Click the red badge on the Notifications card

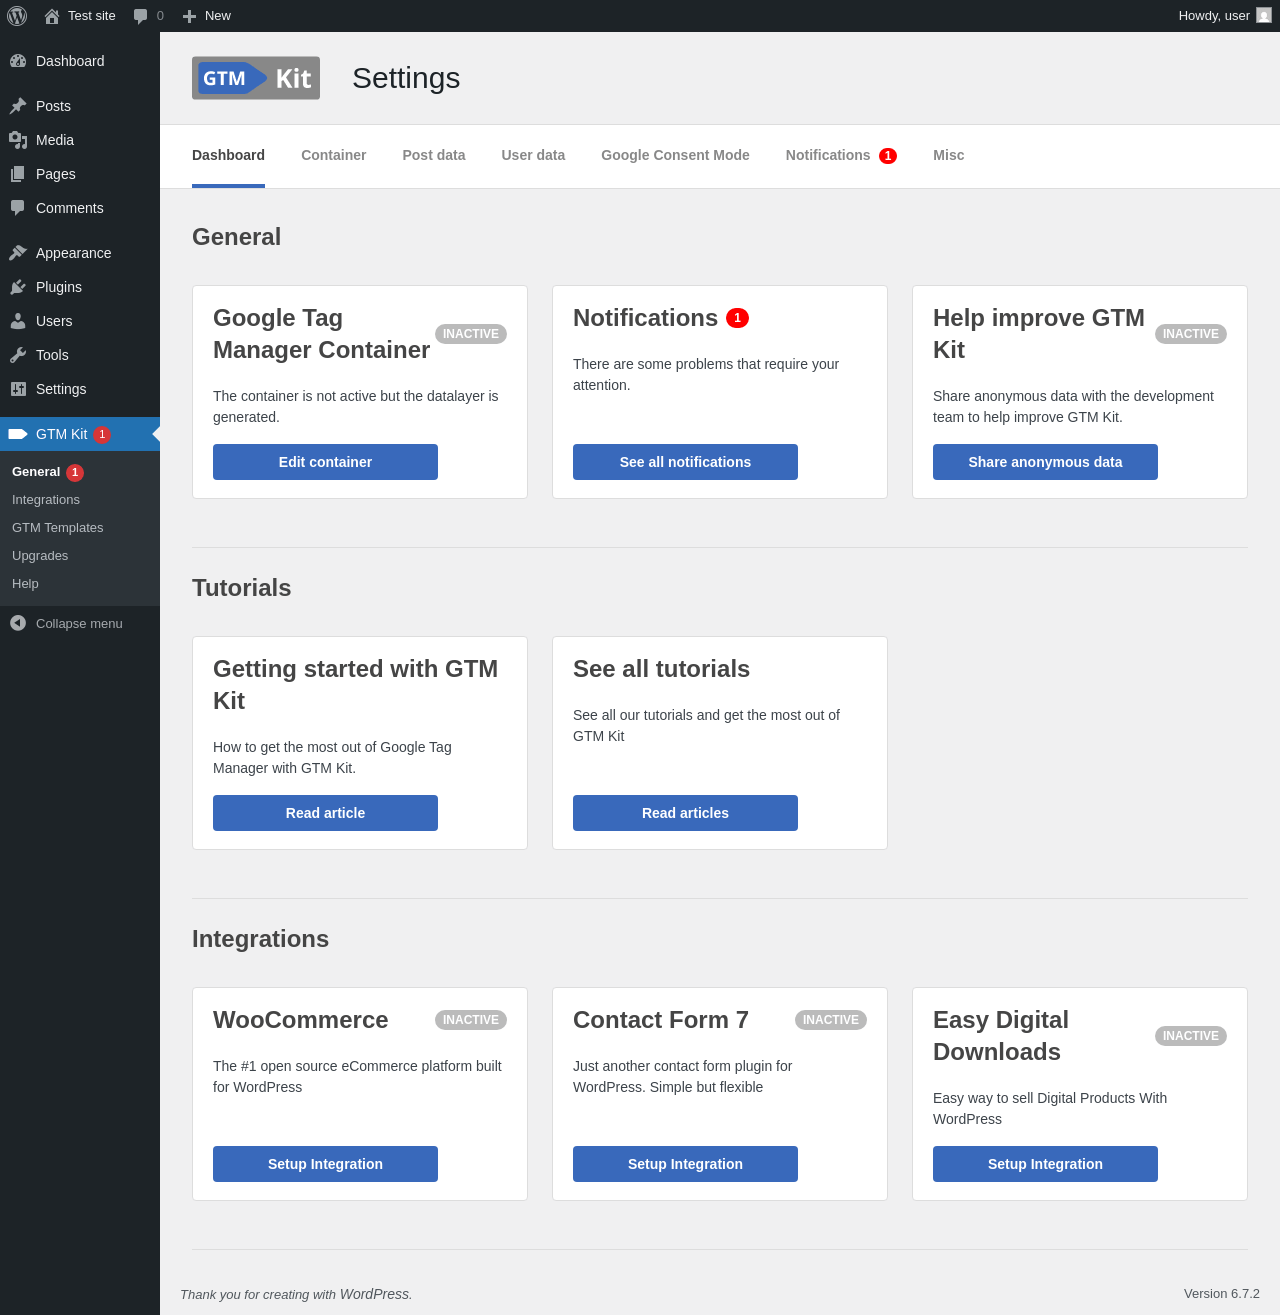[737, 318]
